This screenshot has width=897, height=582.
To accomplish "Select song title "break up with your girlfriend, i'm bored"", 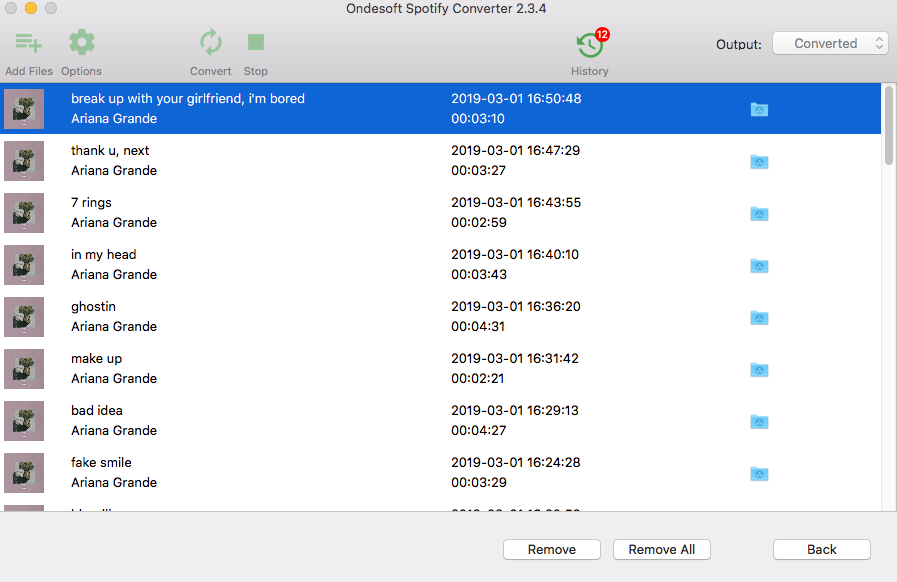I will tap(188, 98).
